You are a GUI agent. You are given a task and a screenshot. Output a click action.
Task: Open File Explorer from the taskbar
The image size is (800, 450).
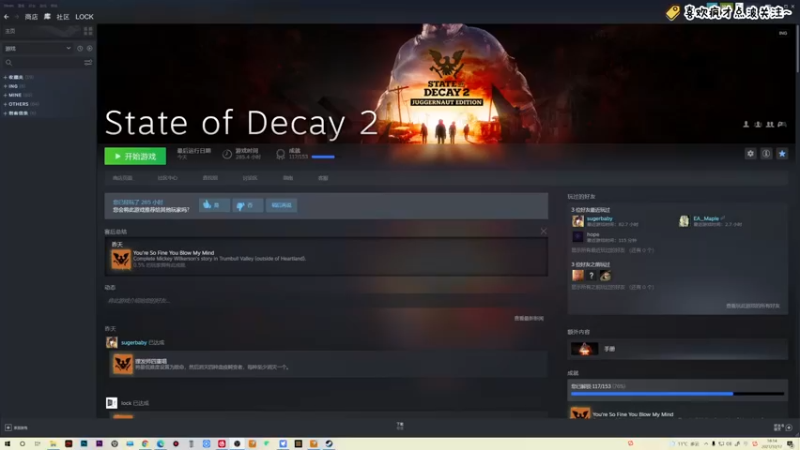53,444
